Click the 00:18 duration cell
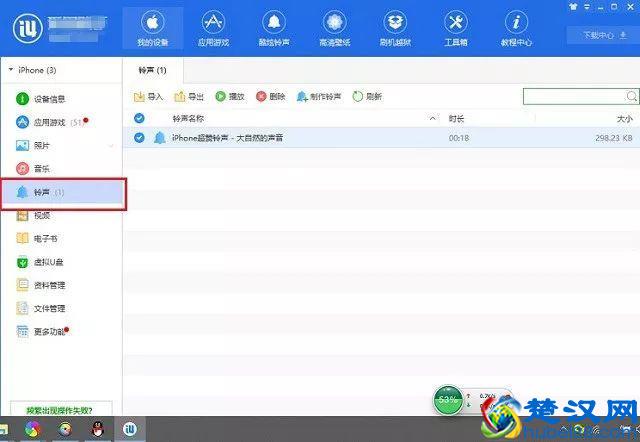This screenshot has width=640, height=442. click(459, 138)
